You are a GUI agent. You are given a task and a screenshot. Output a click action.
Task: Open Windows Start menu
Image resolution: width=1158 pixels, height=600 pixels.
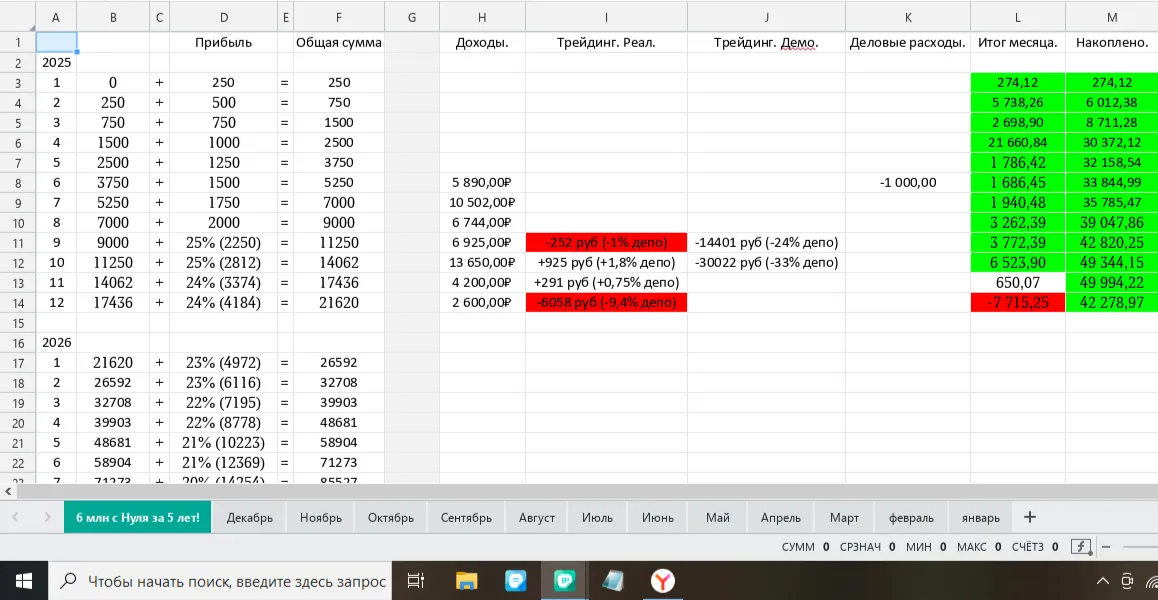point(21,581)
